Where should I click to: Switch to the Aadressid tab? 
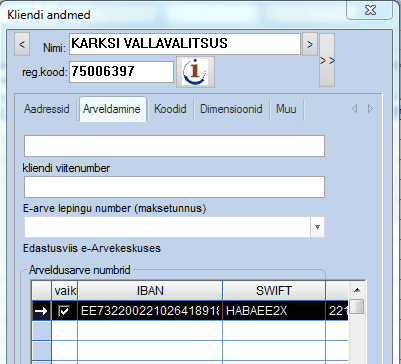[47, 109]
